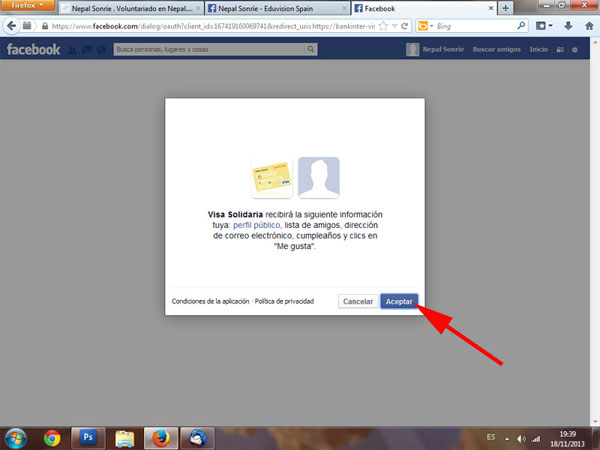The height and width of the screenshot is (450, 600).
Task: Click the Facebook search magnifier button
Action: click(x=311, y=49)
